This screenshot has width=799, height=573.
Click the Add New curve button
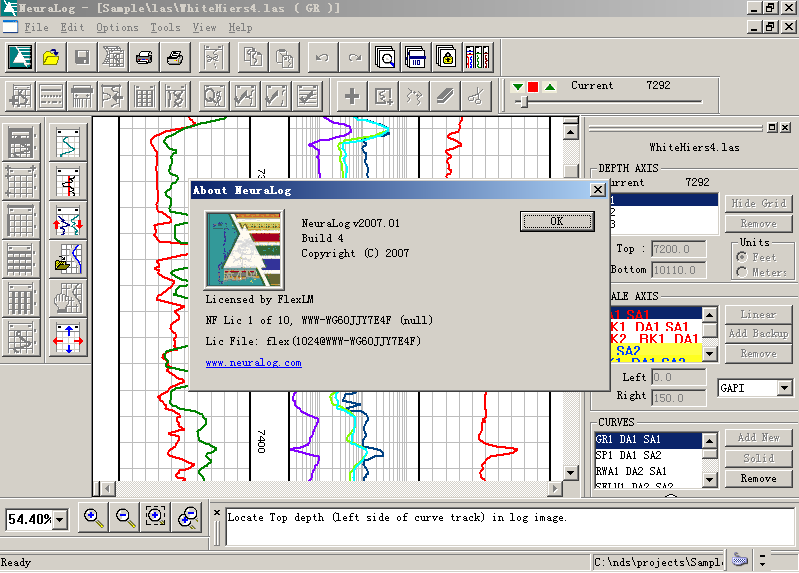point(759,437)
